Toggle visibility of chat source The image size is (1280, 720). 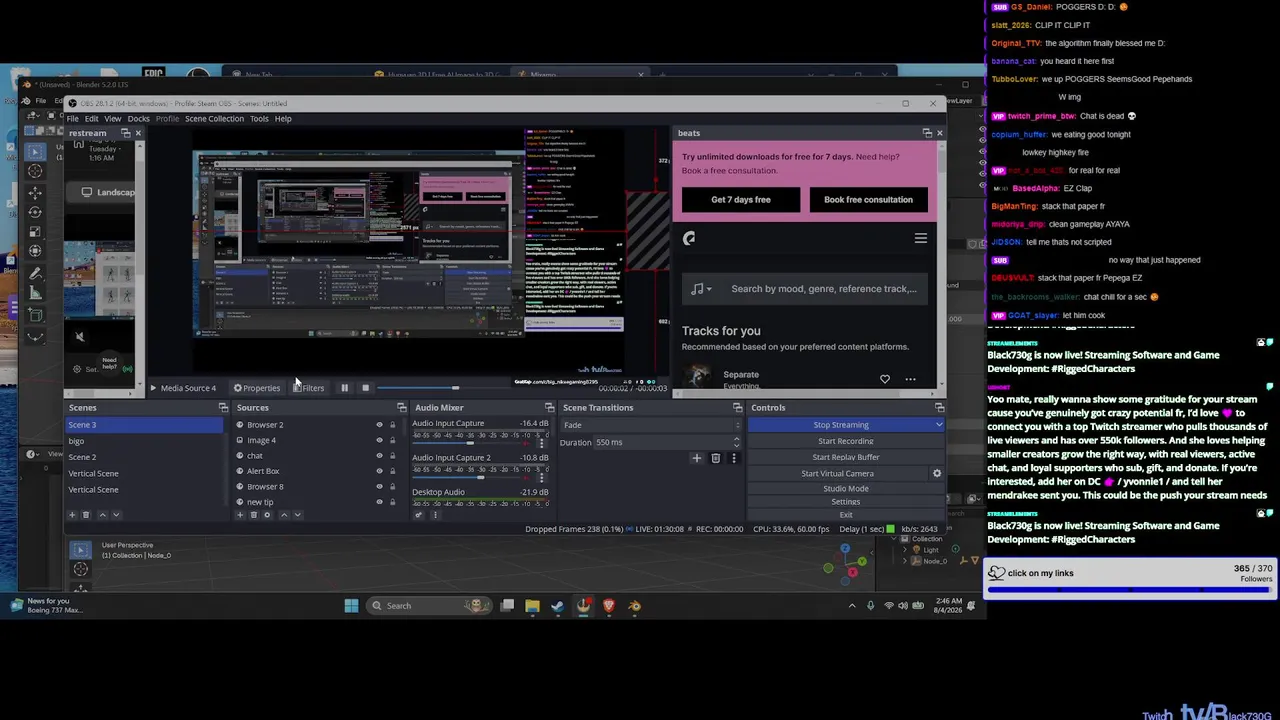click(379, 456)
